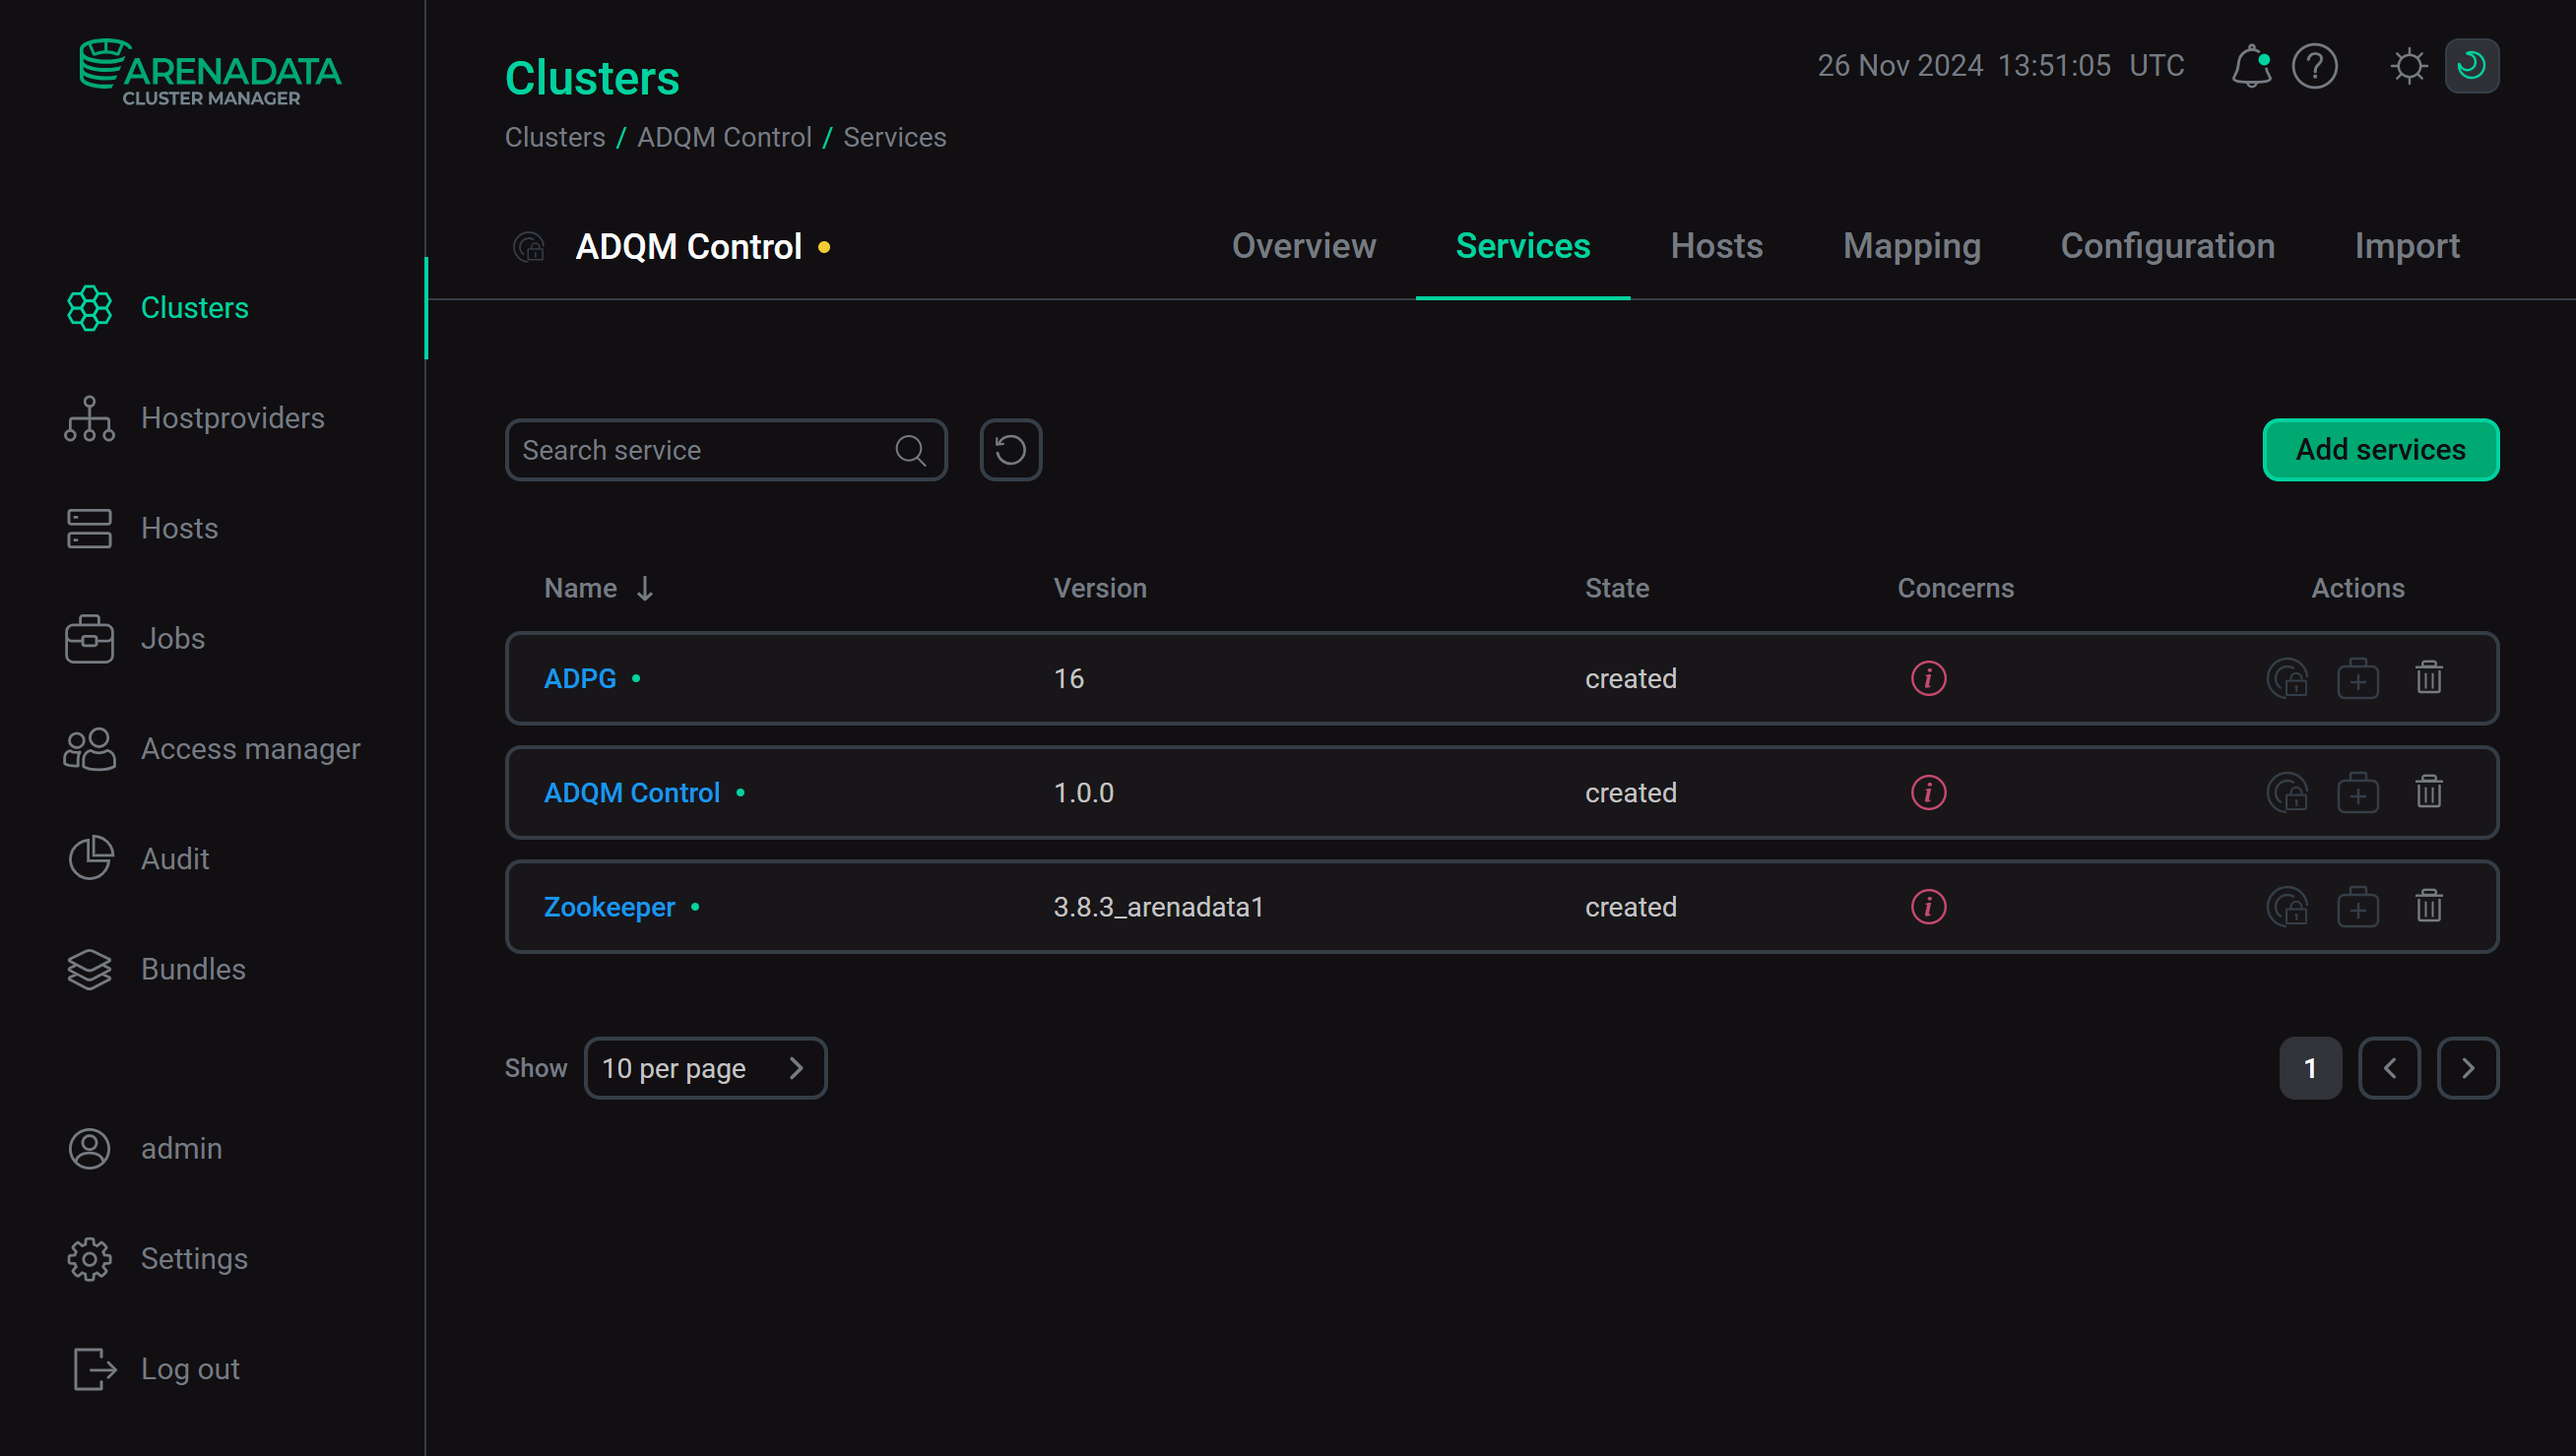Open Access manager from the sidebar
This screenshot has height=1456, width=2576.
point(251,748)
